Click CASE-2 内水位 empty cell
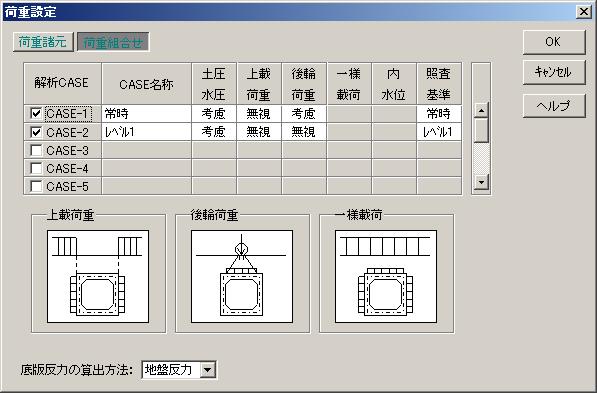Viewport: 597px width, 393px height. (x=394, y=132)
